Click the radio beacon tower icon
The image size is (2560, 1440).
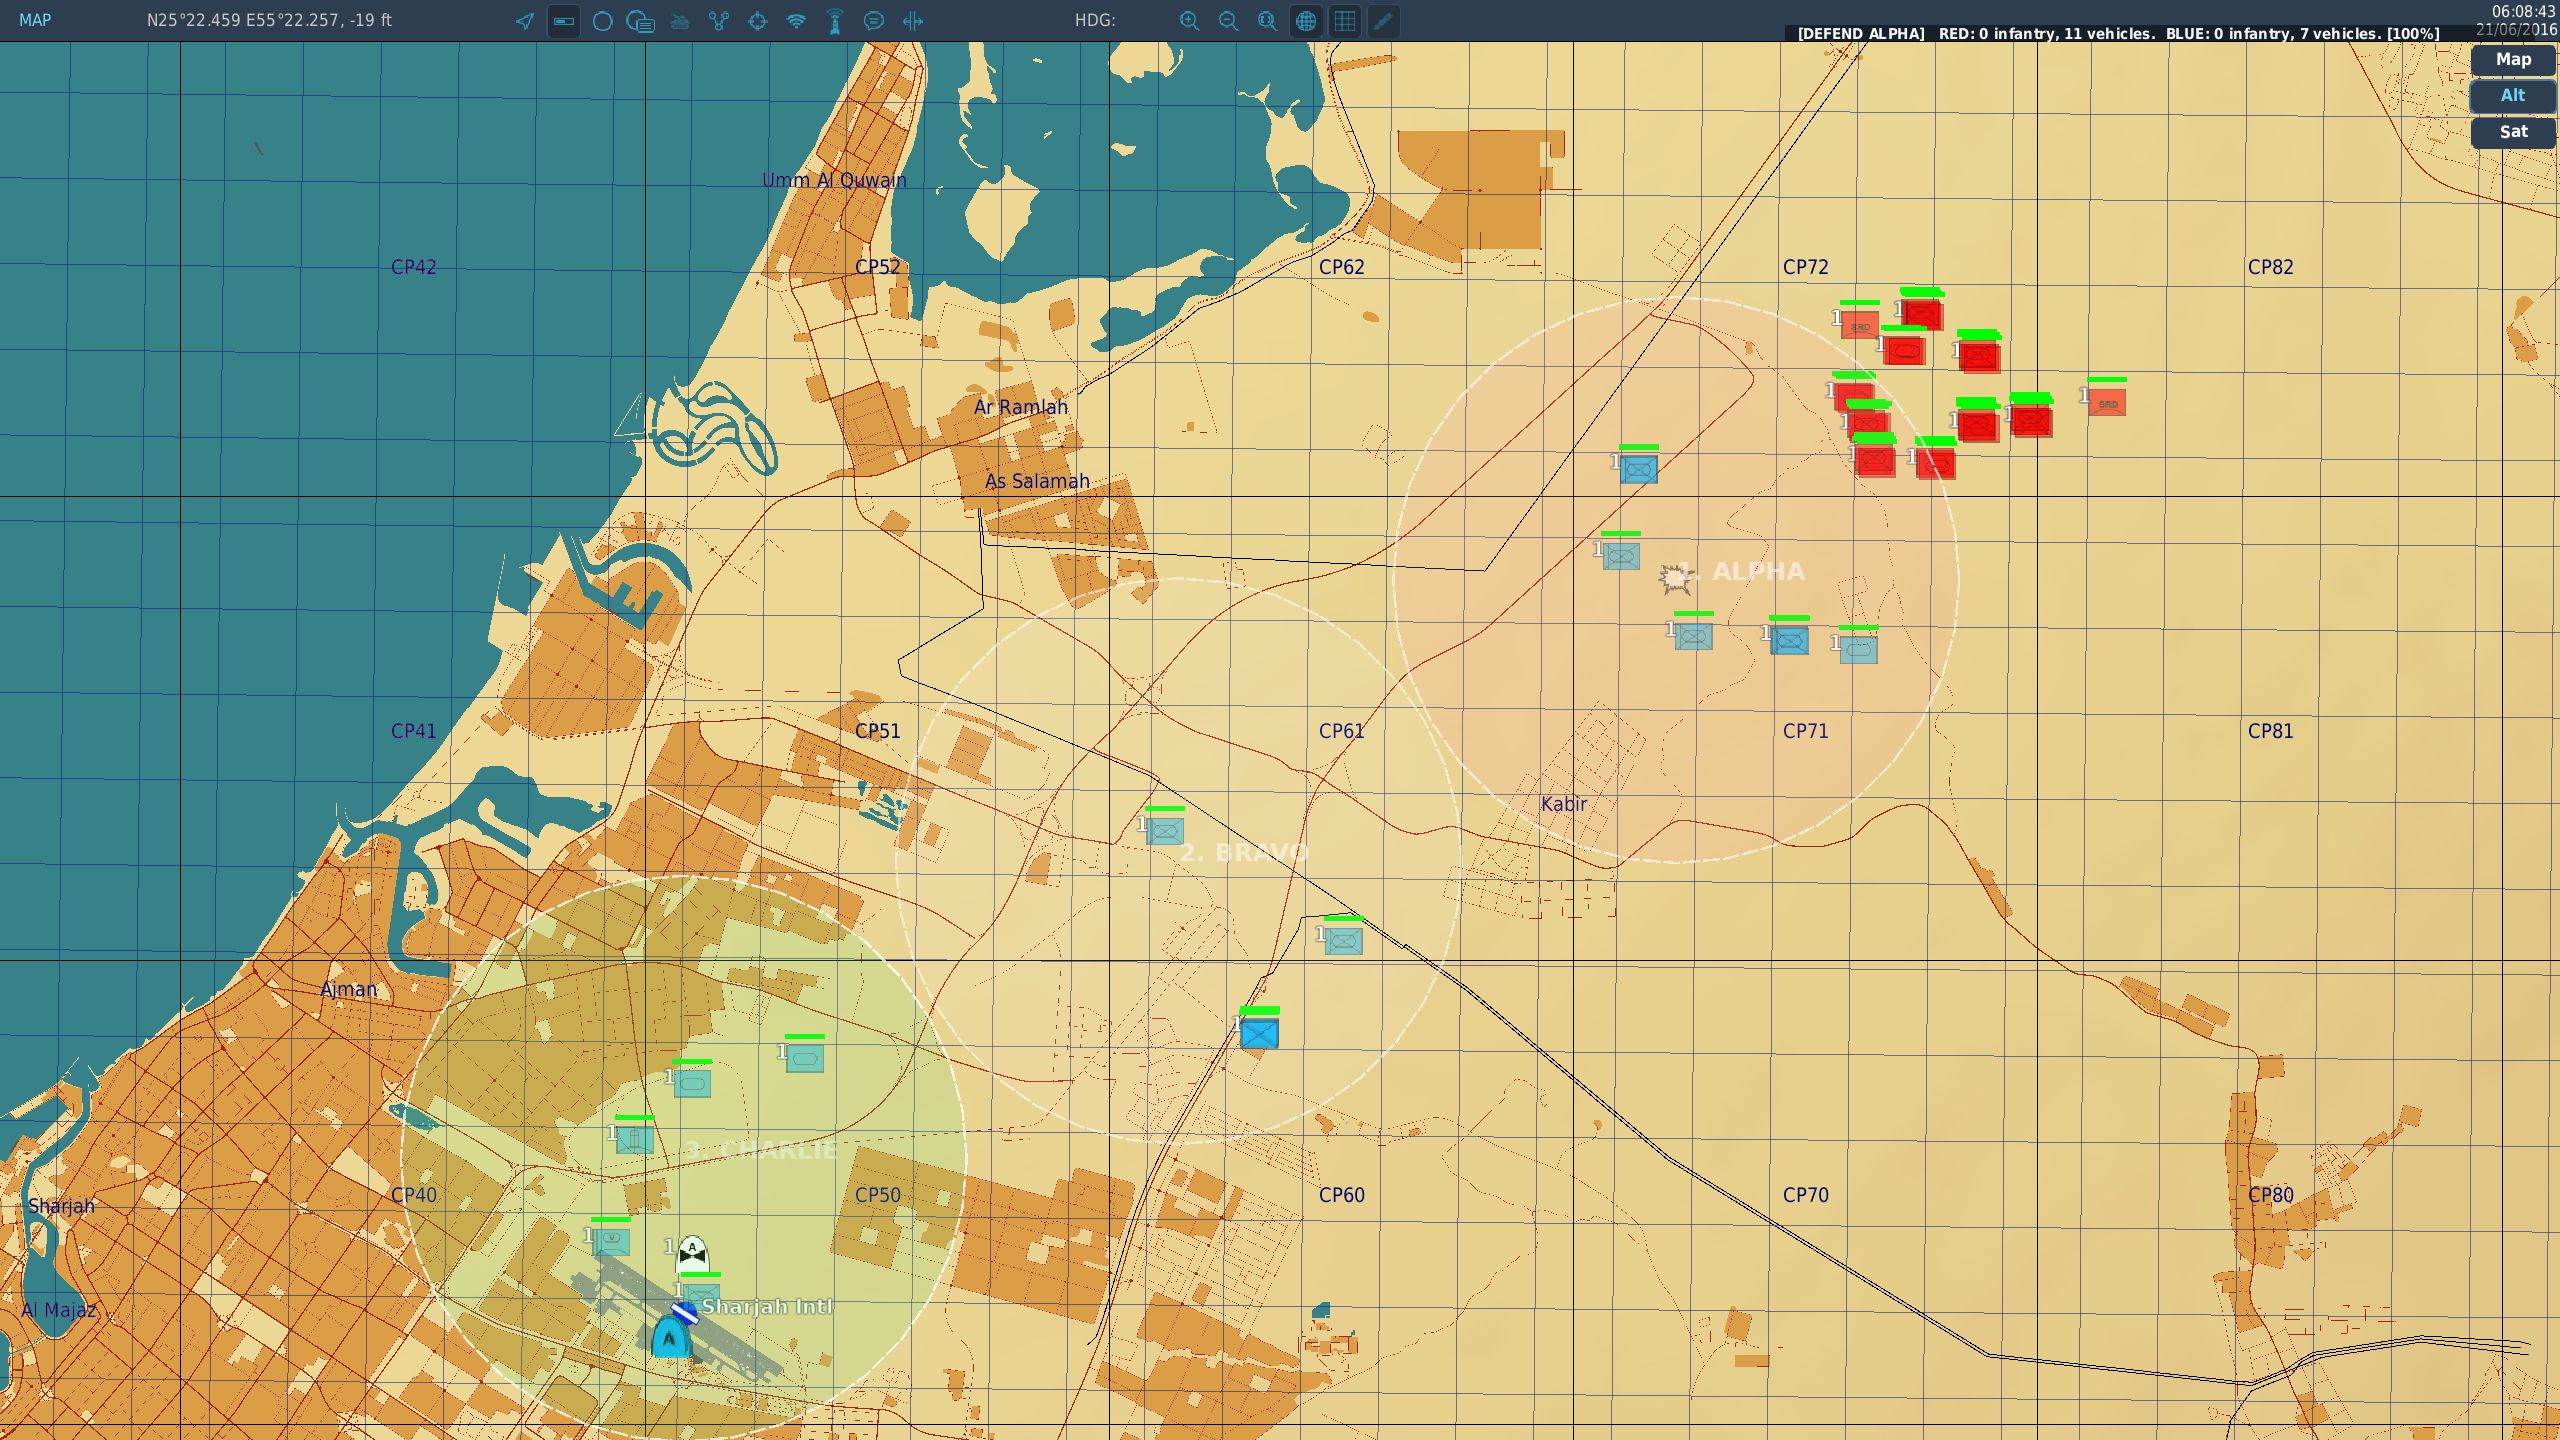(x=835, y=21)
